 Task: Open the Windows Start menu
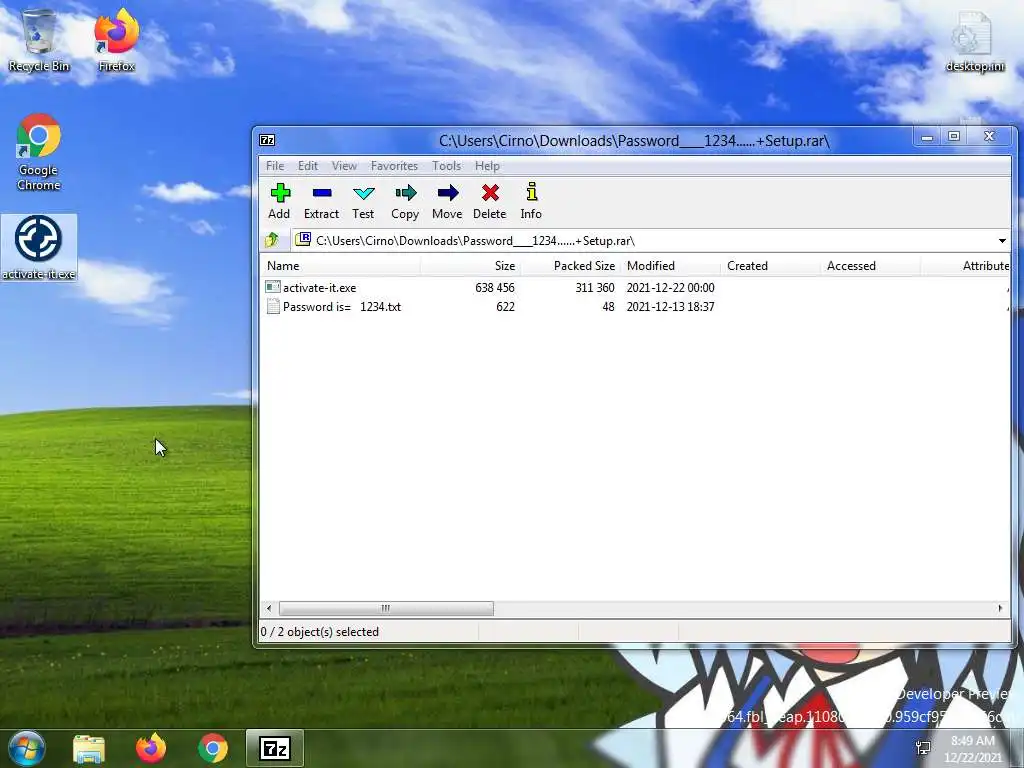pyautogui.click(x=27, y=748)
